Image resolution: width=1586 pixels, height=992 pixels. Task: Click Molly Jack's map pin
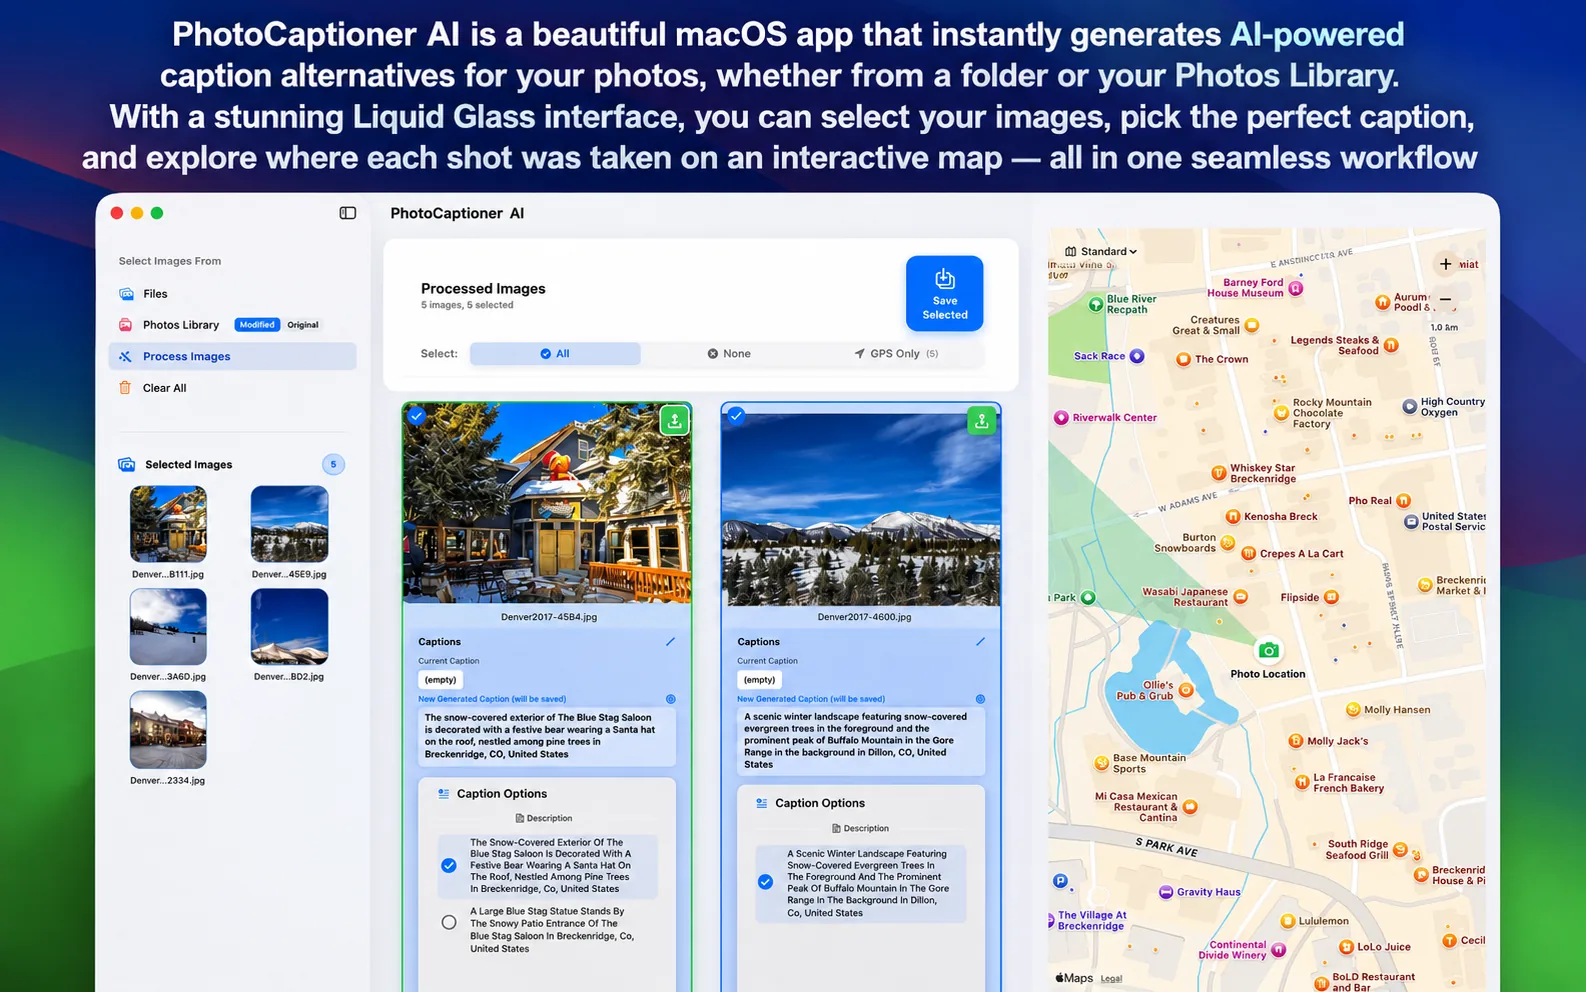(1296, 741)
